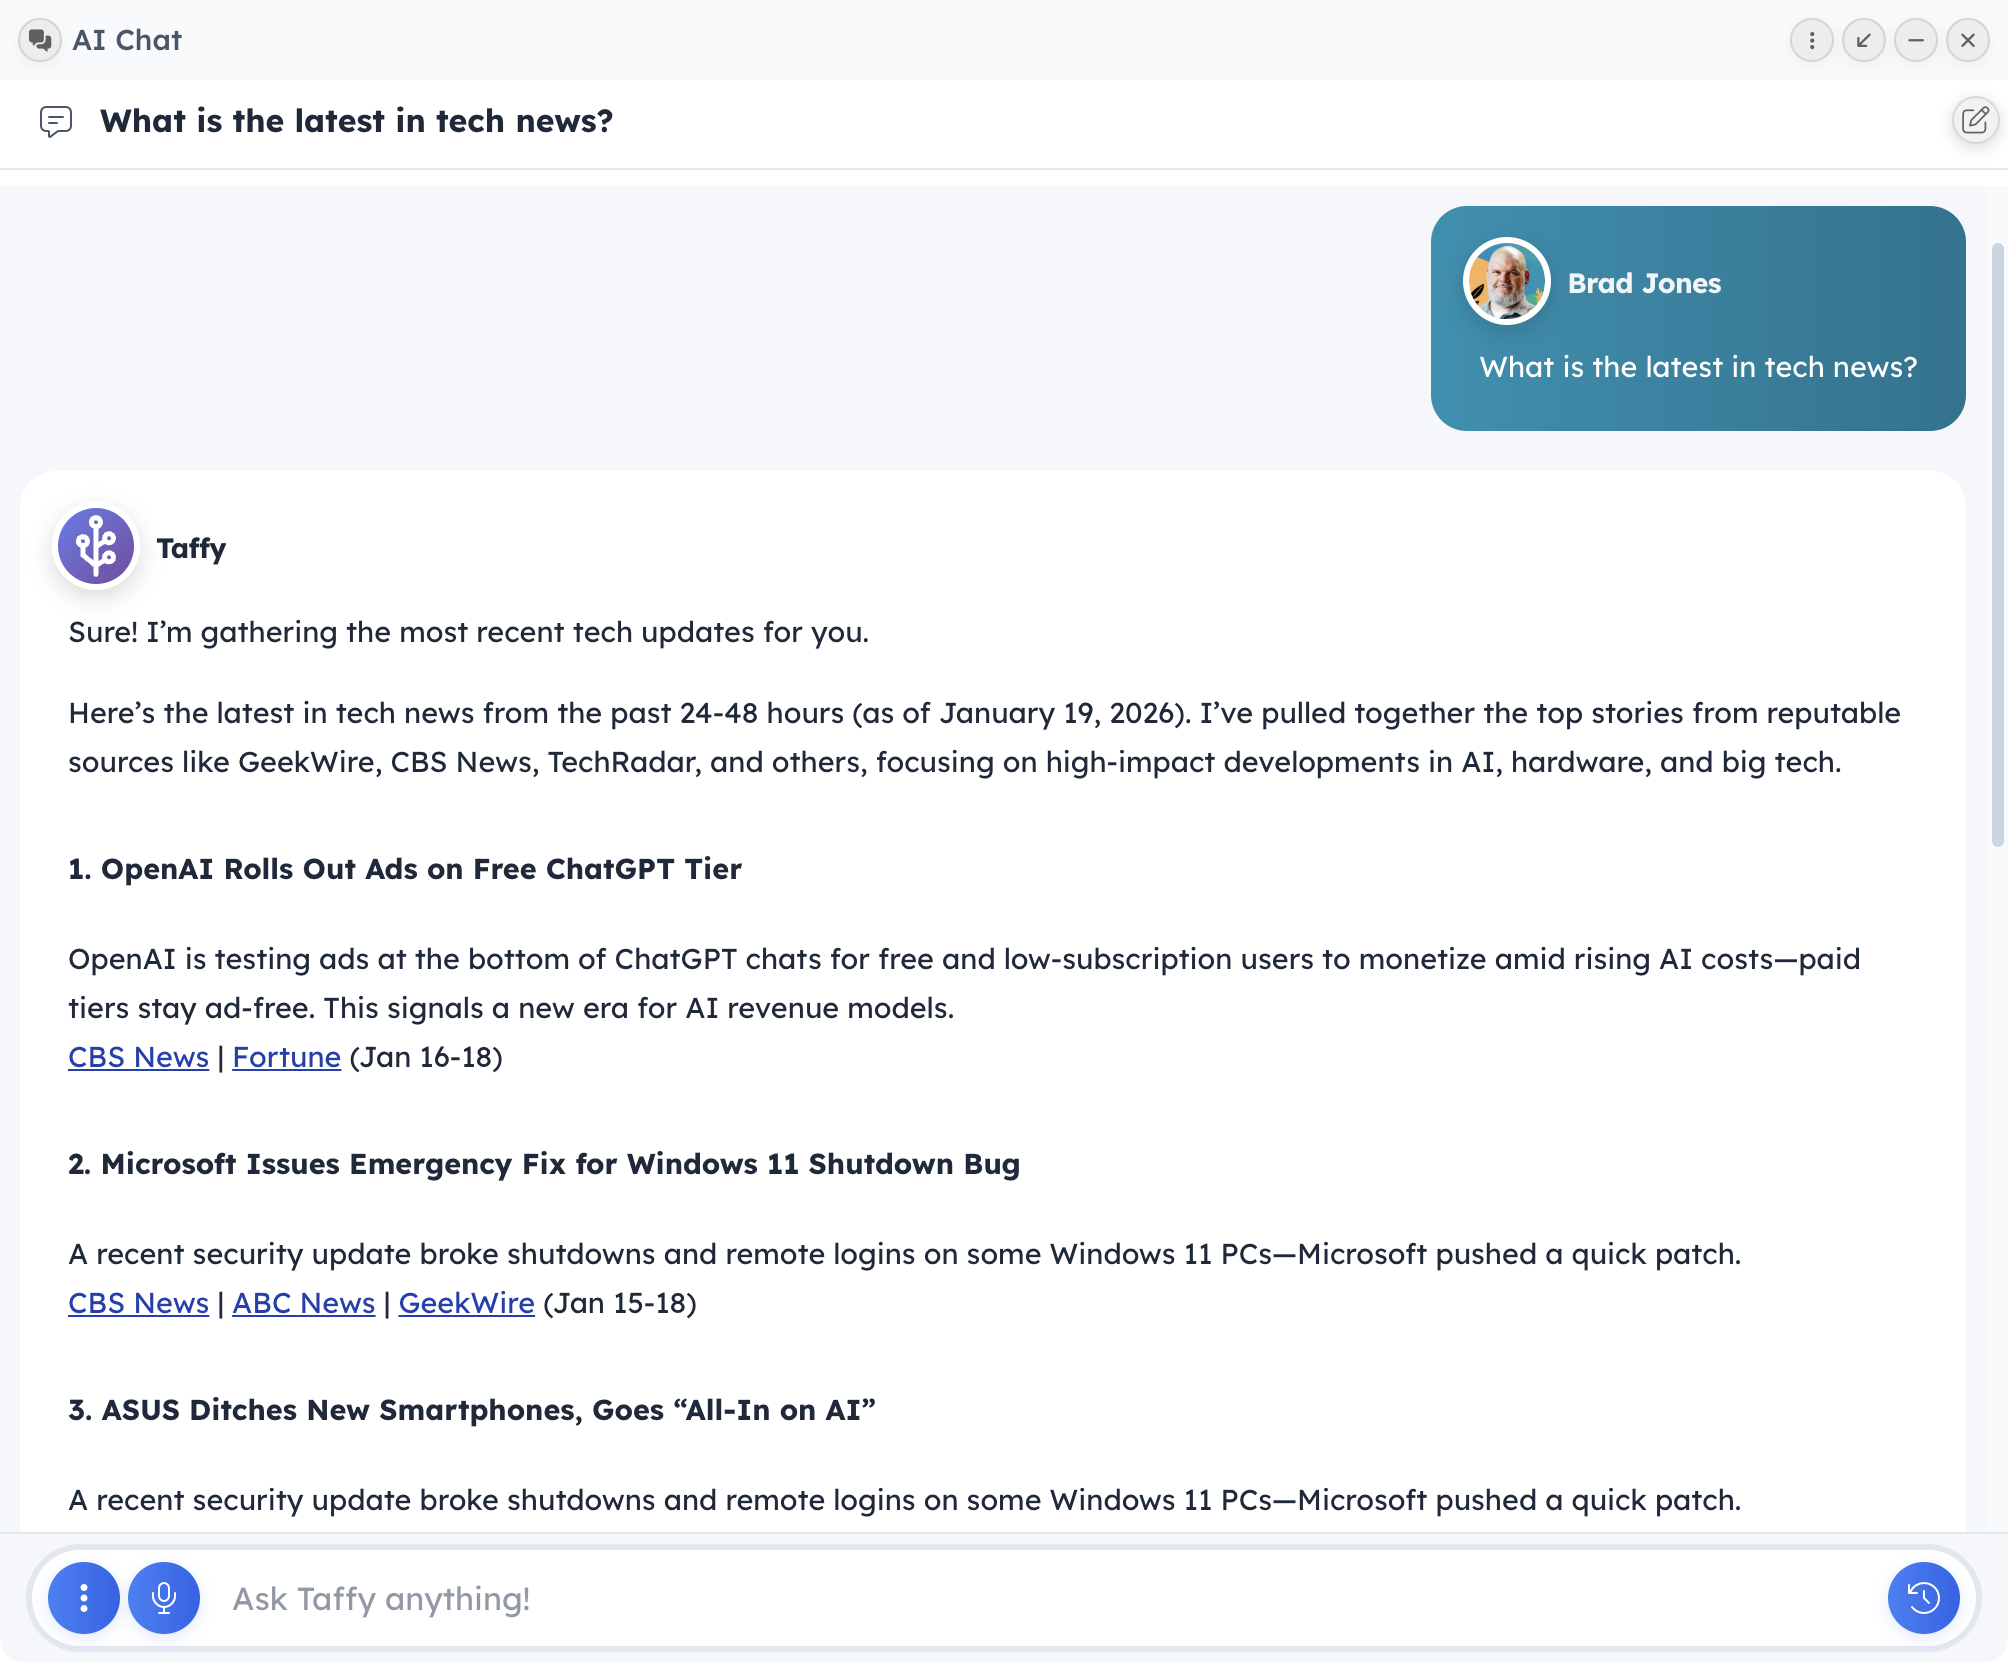Viewport: 2008px width, 1662px height.
Task: Click the conversation title text
Action: coord(356,121)
